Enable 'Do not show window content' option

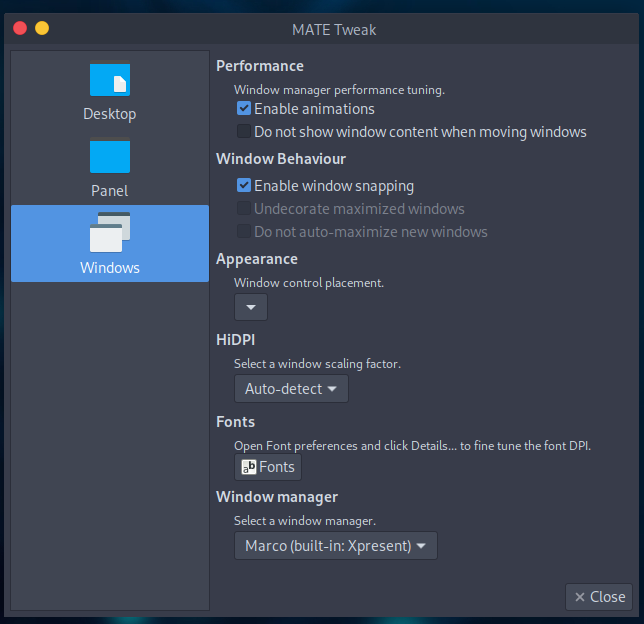244,131
